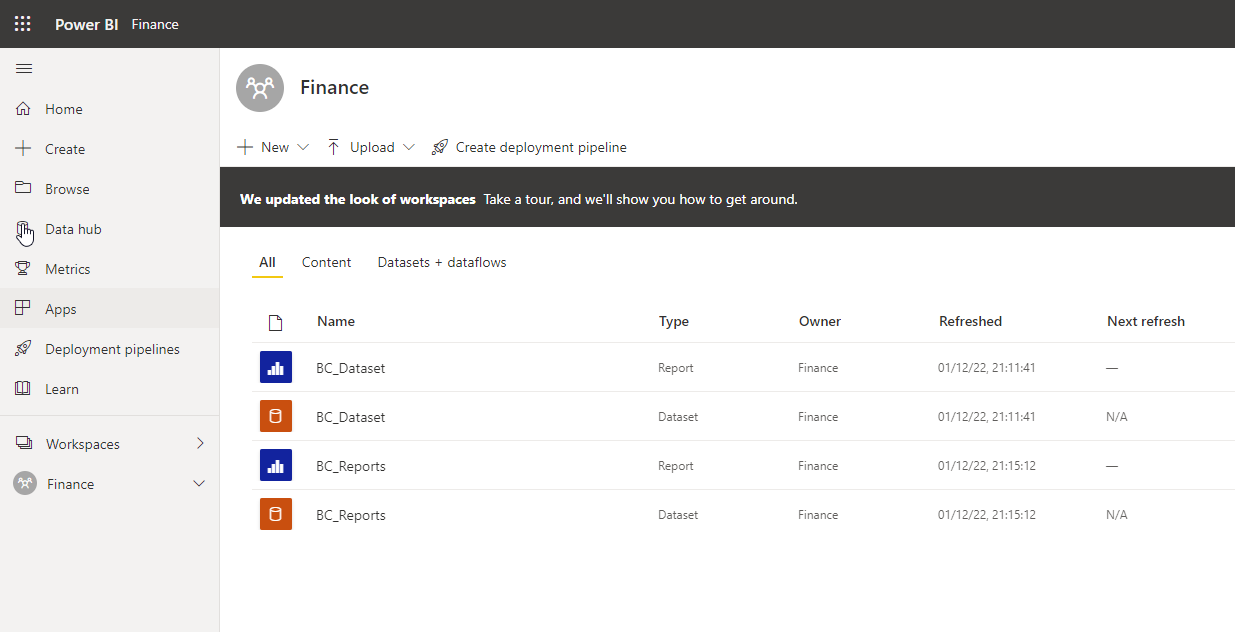Collapse the navigation pane hamburger icon
Viewport: 1235px width, 632px height.
coord(24,69)
